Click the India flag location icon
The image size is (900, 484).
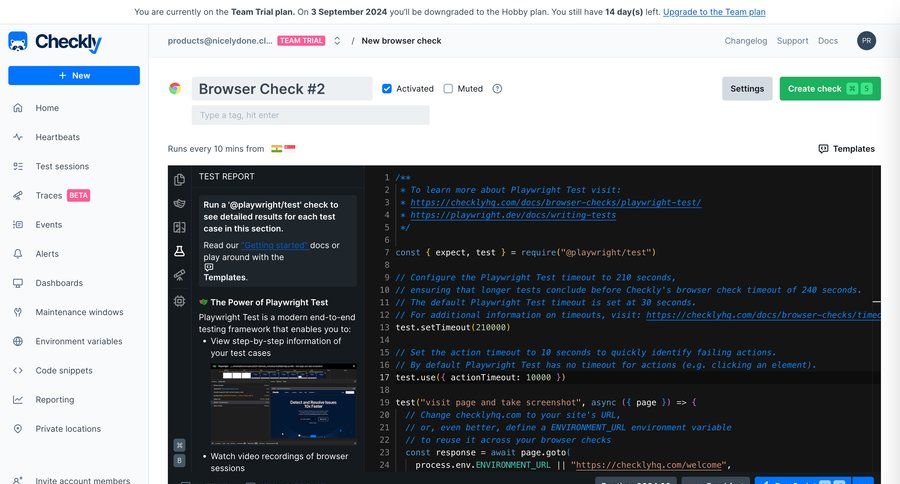pyautogui.click(x=277, y=149)
